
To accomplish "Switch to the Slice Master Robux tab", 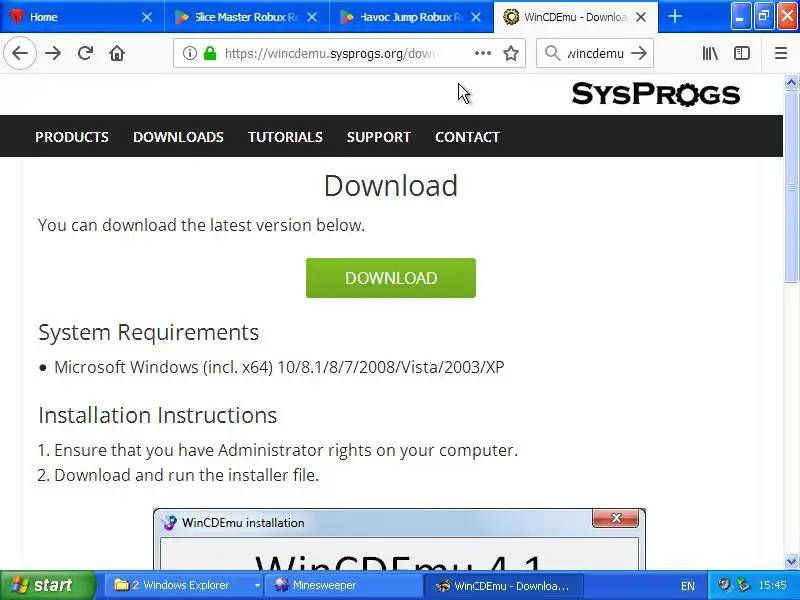I will pyautogui.click(x=247, y=17).
